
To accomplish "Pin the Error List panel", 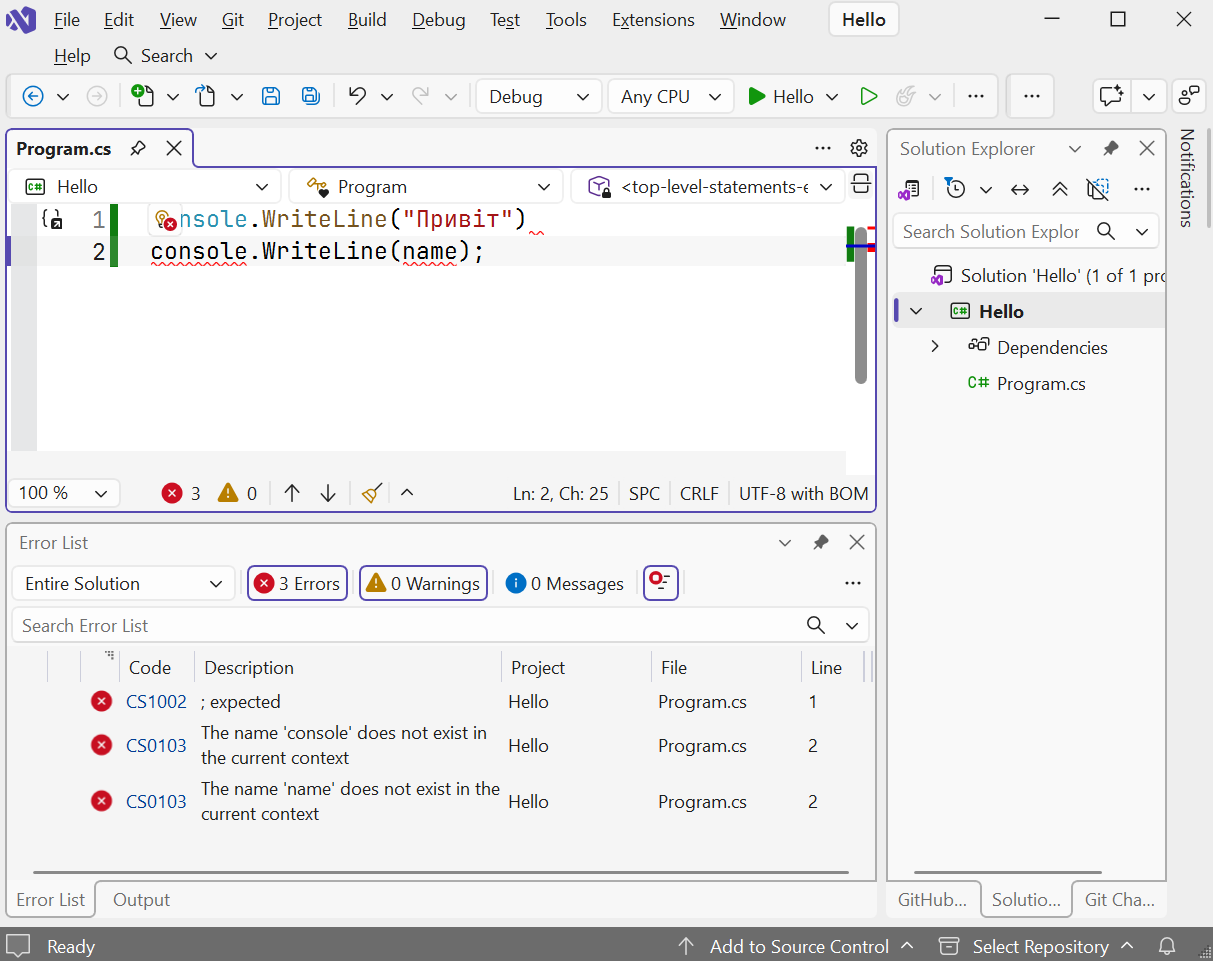I will click(x=821, y=542).
